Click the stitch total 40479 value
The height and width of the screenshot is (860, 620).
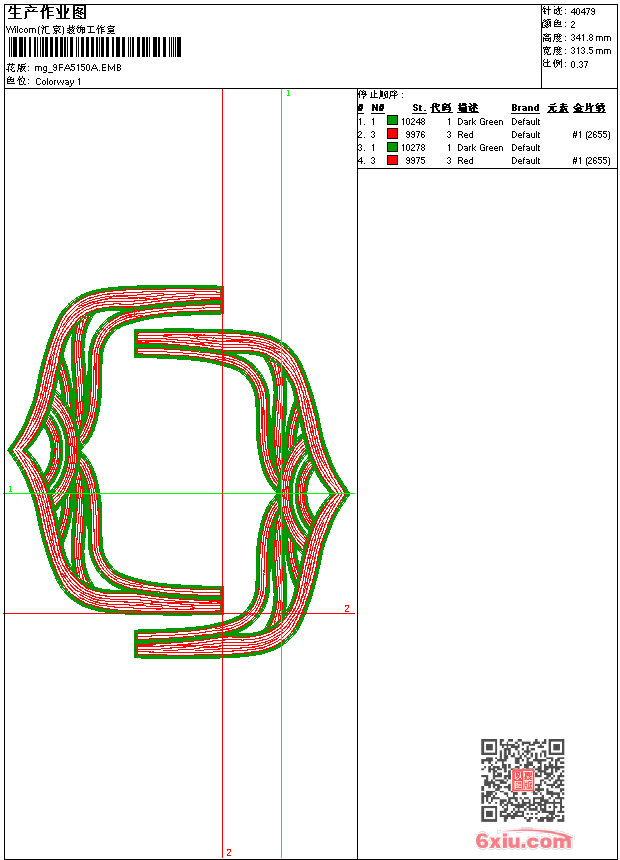pyautogui.click(x=583, y=11)
